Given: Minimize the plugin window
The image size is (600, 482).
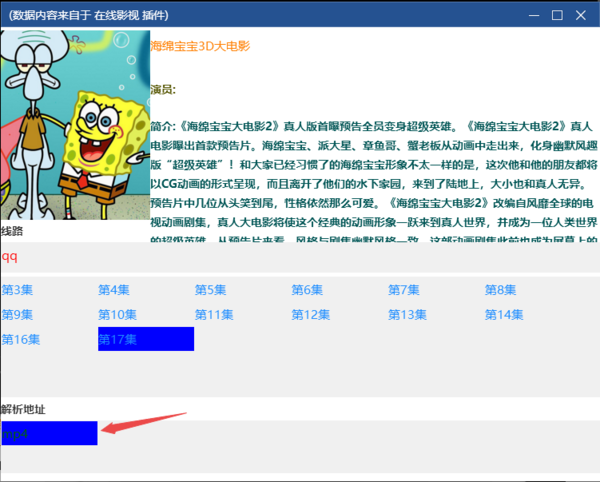Looking at the screenshot, I should click(534, 15).
